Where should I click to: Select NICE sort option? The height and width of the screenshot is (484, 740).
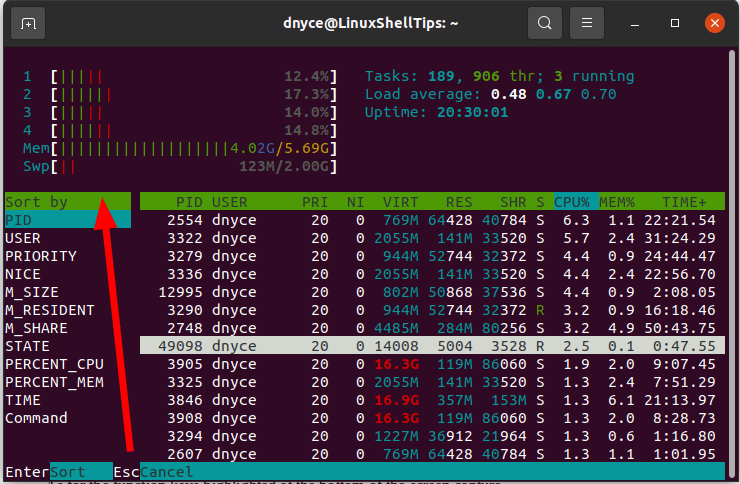(x=68, y=274)
